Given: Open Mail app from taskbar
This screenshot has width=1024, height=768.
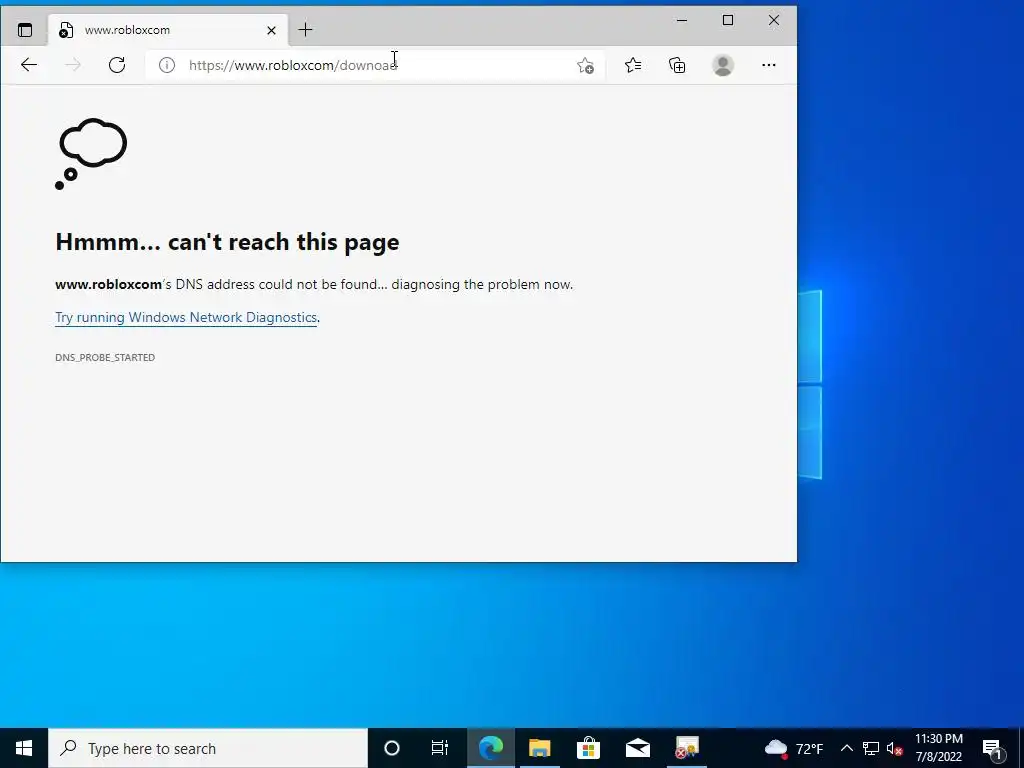Looking at the screenshot, I should [637, 748].
